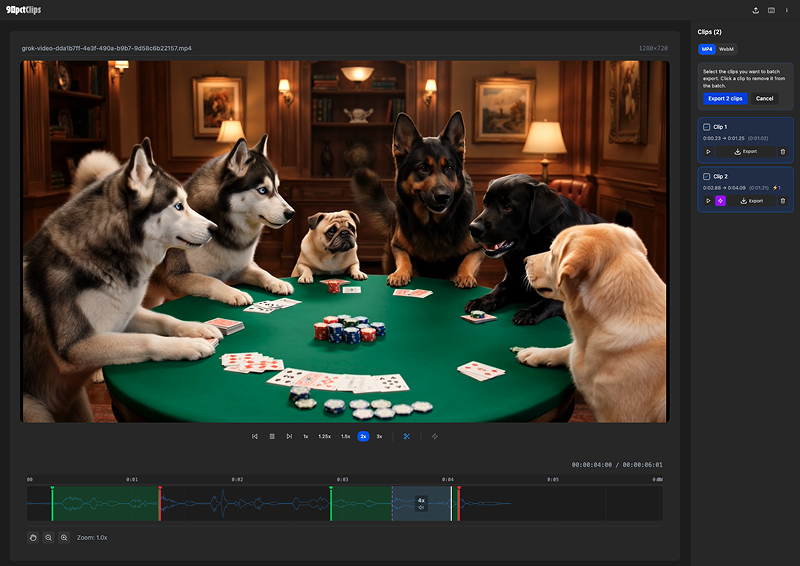Click the 0:05 timeline ruler mark
This screenshot has width=800, height=566.
(x=553, y=480)
